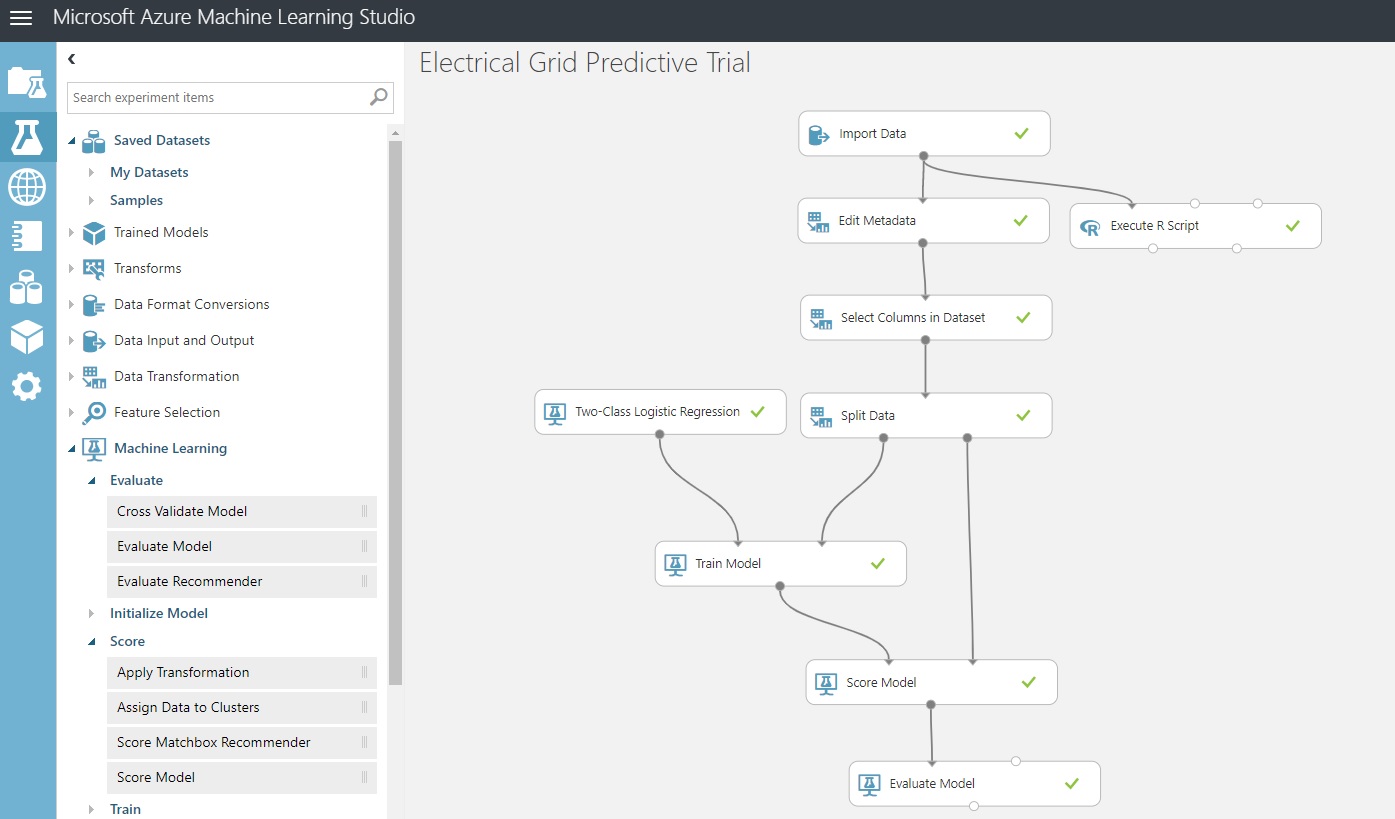The width and height of the screenshot is (1395, 819).
Task: Open the Projects sidebar icon
Action: (x=27, y=83)
